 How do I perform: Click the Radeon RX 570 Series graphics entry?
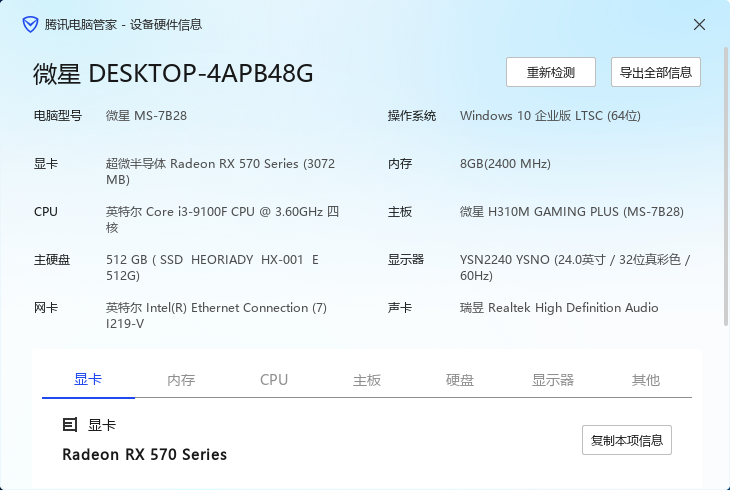pos(144,455)
